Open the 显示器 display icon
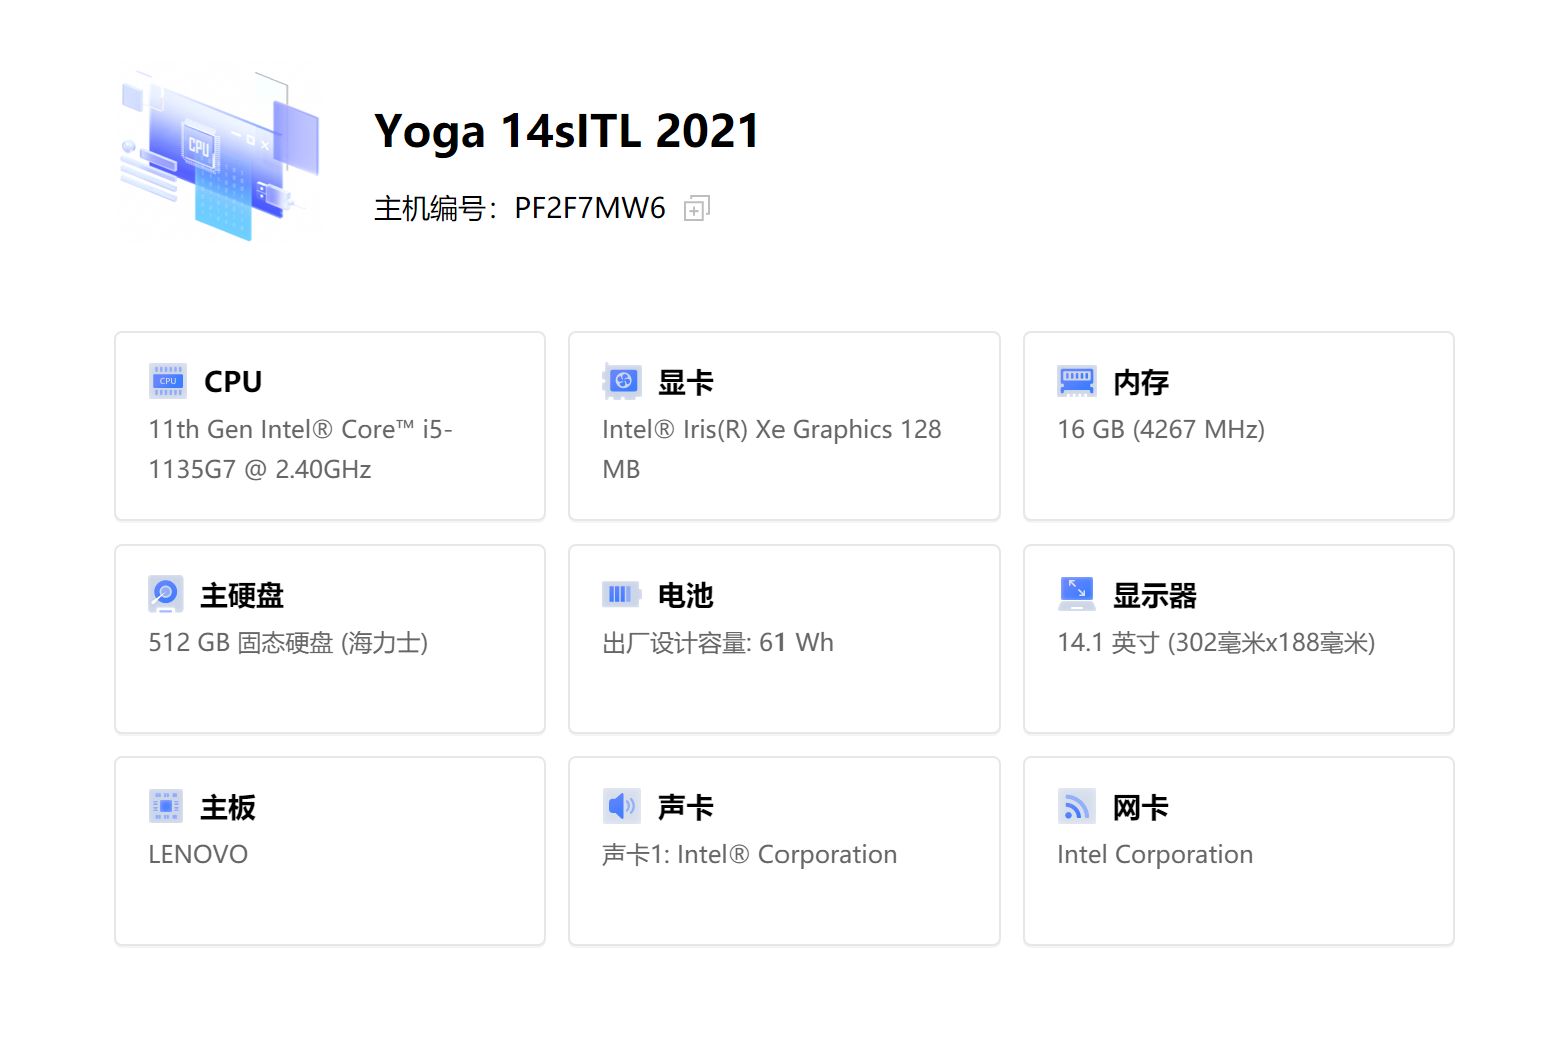This screenshot has width=1556, height=1048. [1076, 593]
